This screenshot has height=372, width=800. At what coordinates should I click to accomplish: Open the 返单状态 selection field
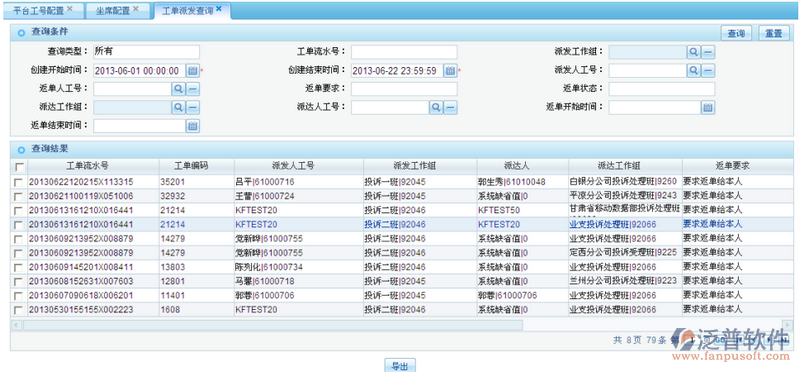662,89
